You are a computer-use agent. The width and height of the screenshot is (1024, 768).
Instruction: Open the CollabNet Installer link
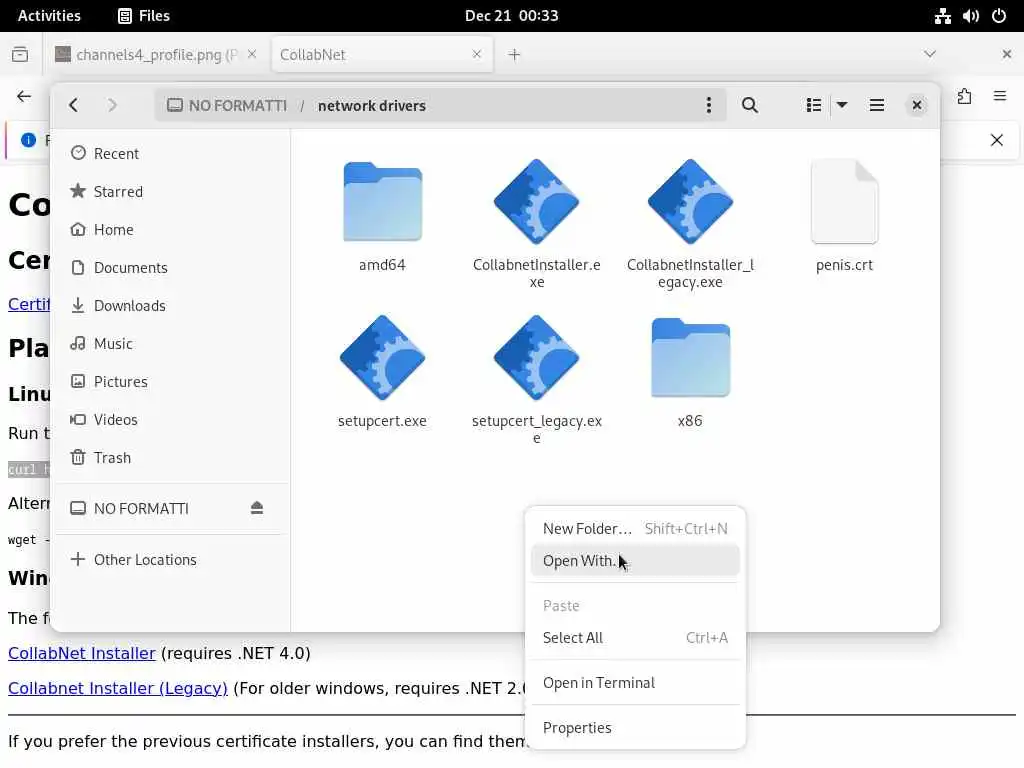tap(82, 653)
